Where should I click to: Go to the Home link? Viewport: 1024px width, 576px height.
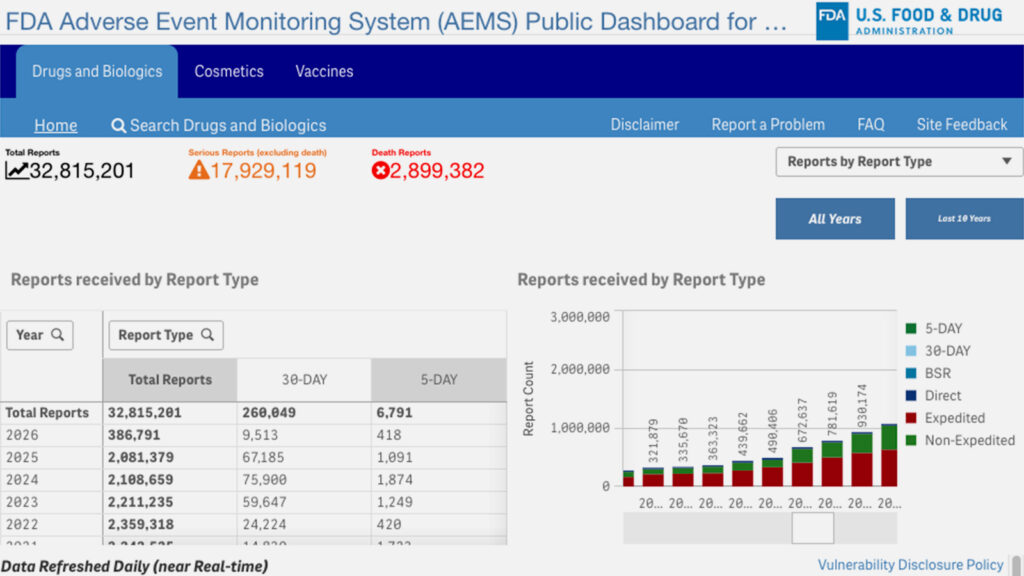tap(55, 125)
